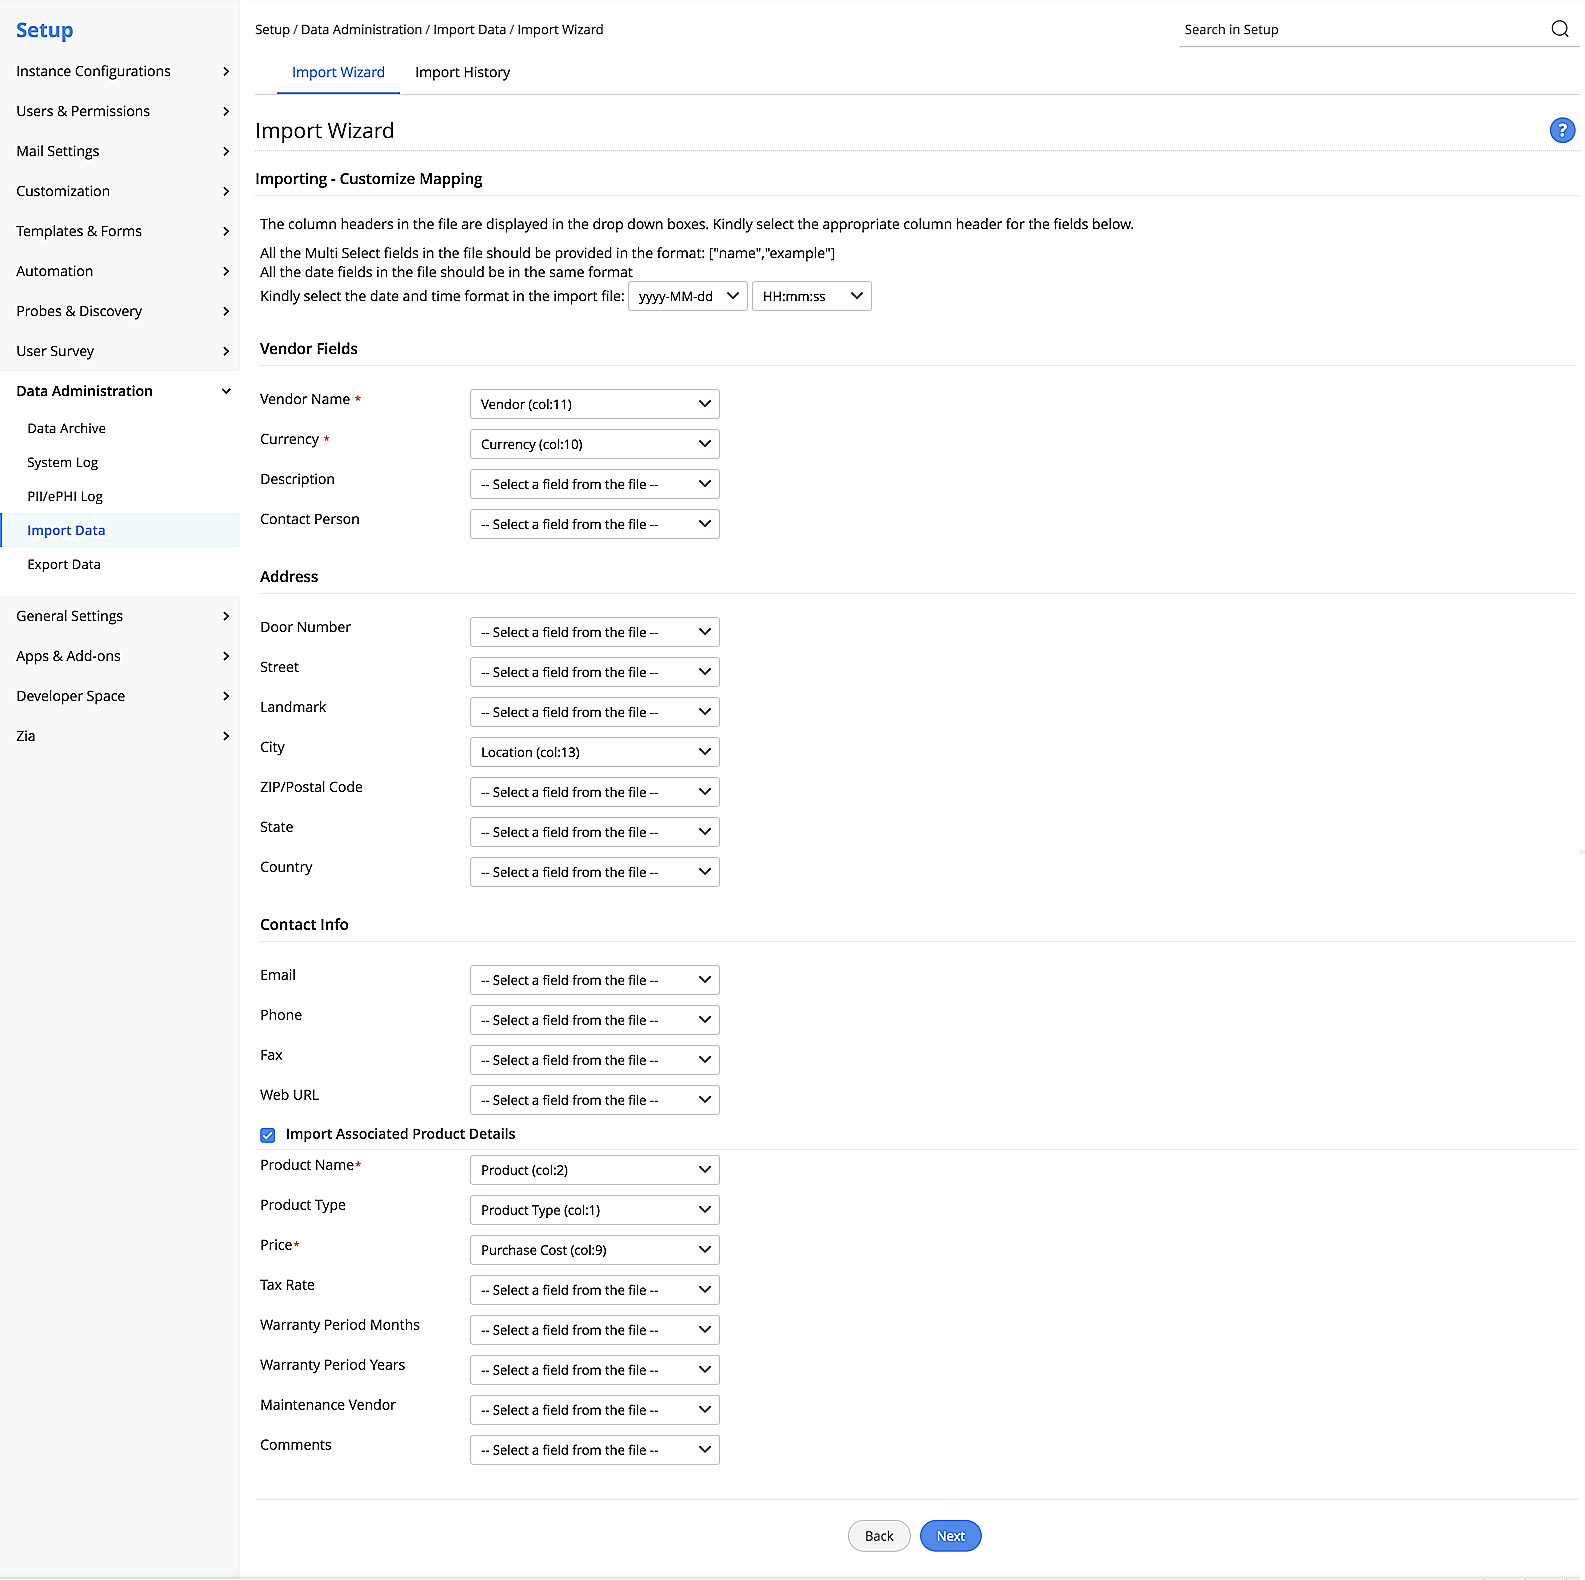This screenshot has height=1580, width=1585.
Task: Open System Log in the sidebar
Action: click(x=63, y=462)
